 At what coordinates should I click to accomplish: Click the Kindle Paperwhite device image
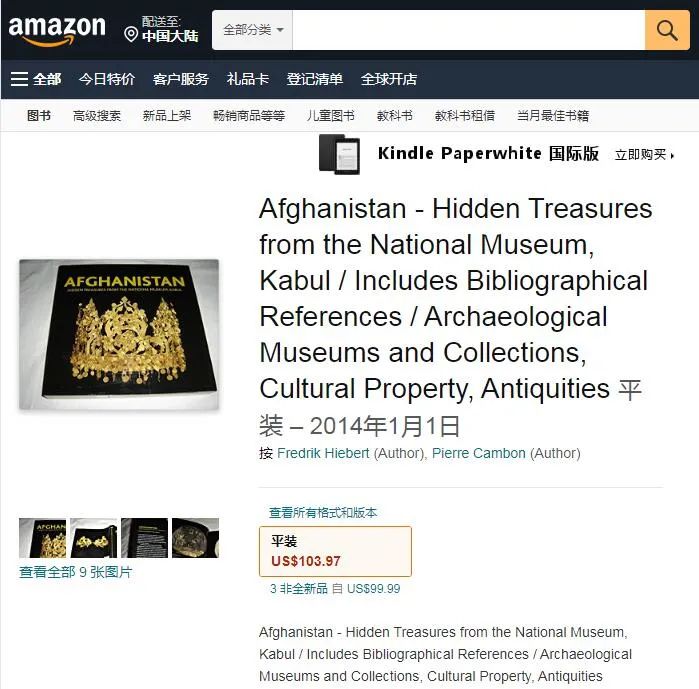coord(339,154)
